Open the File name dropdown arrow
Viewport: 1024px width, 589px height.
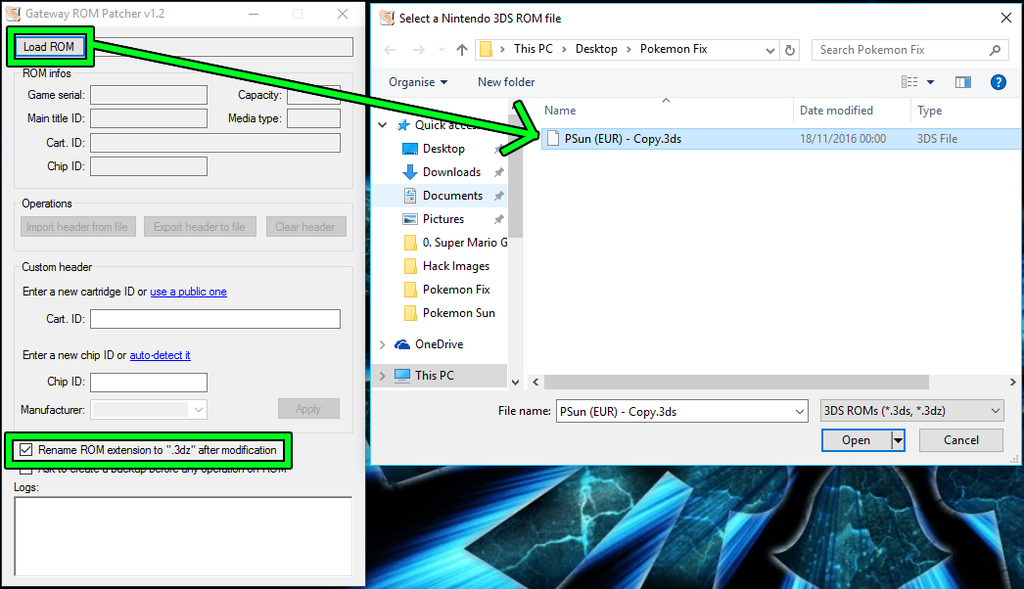click(800, 411)
